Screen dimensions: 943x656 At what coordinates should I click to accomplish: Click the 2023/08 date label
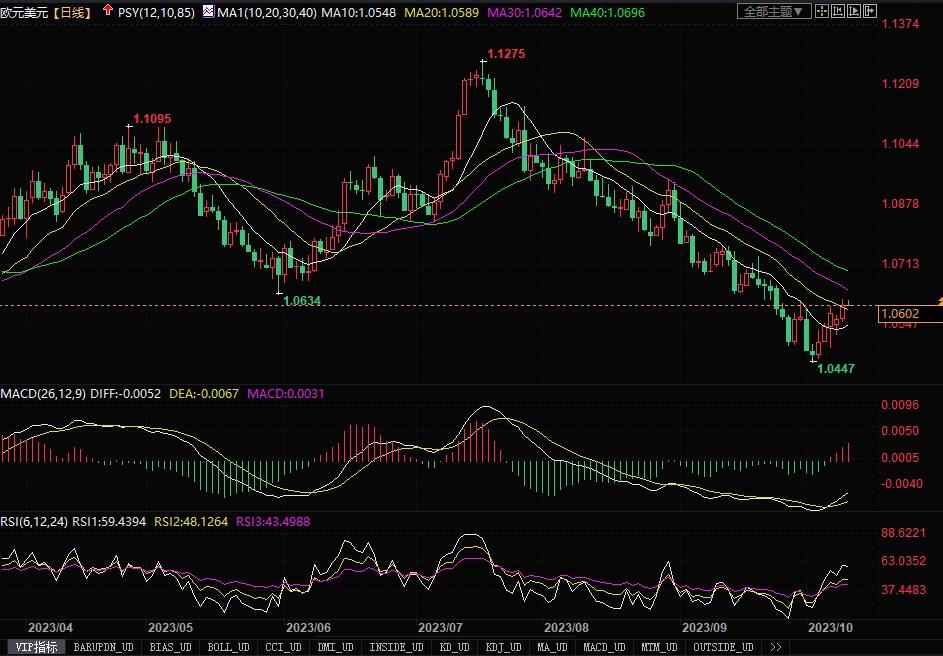tap(566, 628)
